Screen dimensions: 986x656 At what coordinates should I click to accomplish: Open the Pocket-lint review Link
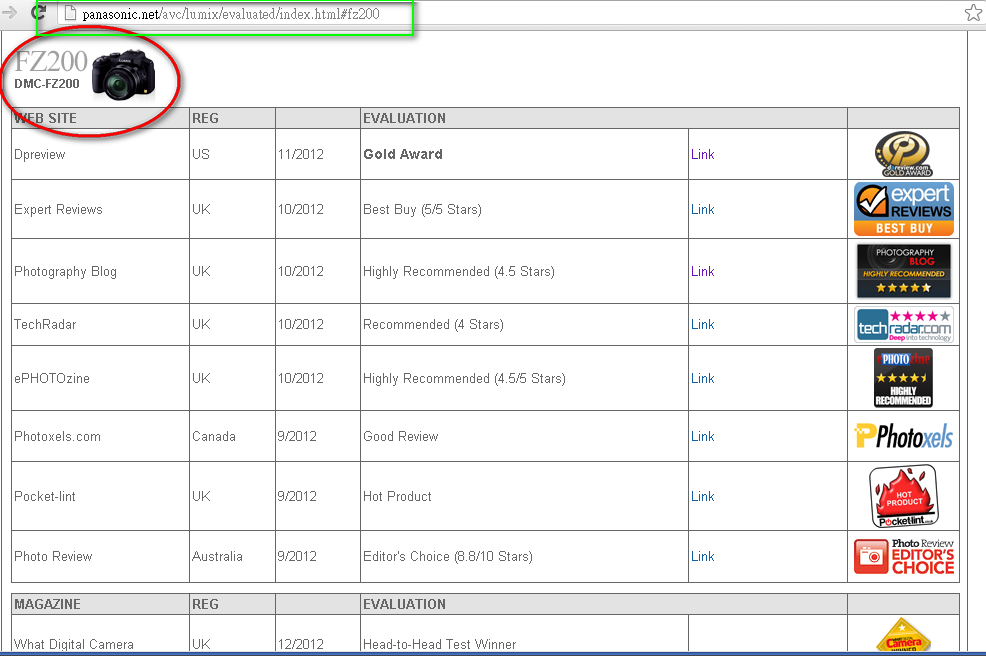(702, 496)
